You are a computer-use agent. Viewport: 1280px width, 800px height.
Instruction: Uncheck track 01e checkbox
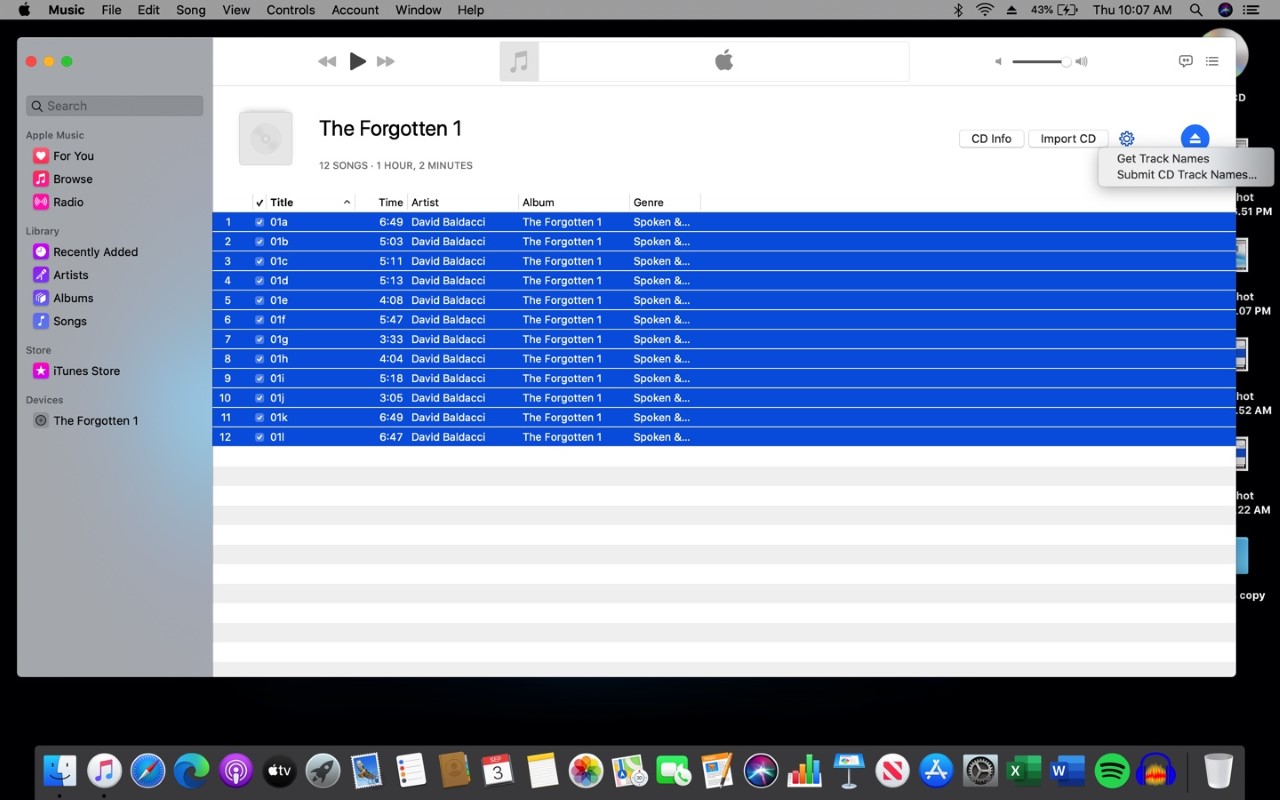[260, 300]
